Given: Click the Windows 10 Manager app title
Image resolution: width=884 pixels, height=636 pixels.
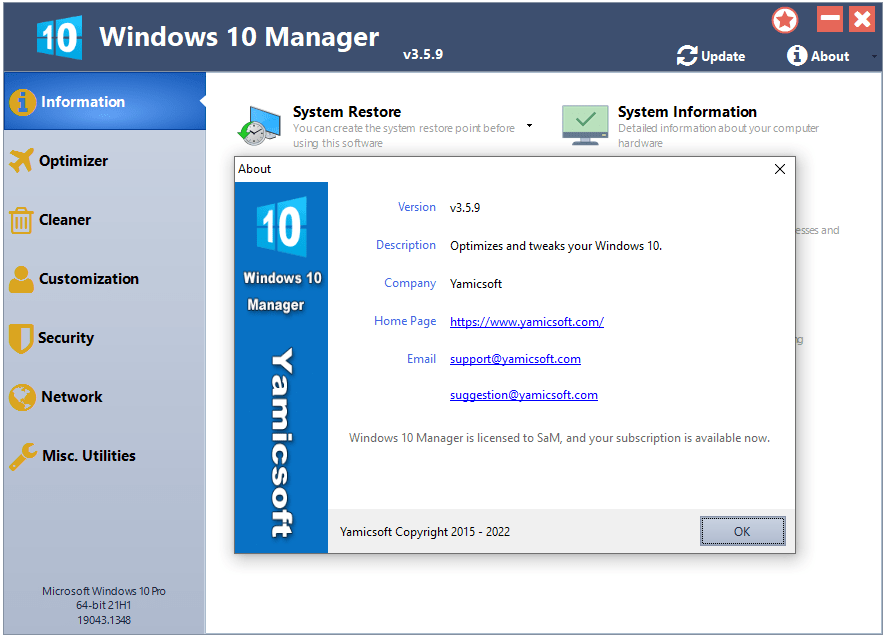Looking at the screenshot, I should pyautogui.click(x=239, y=37).
